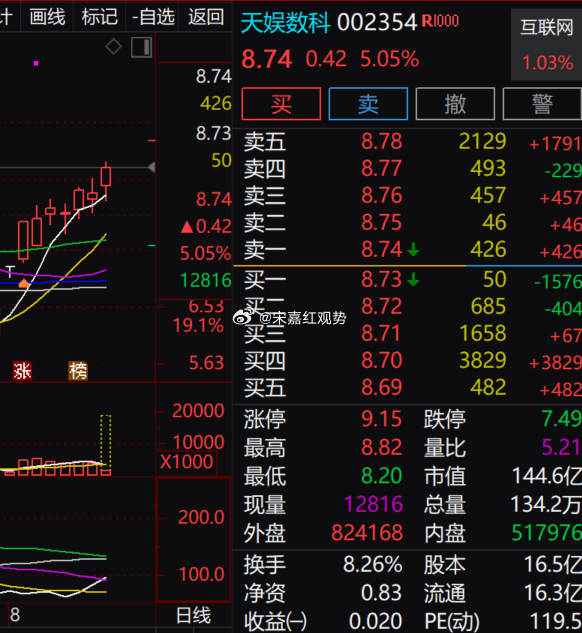This screenshot has width=582, height=633.
Task: Select 卖二 price 8.75
Action: click(x=381, y=222)
